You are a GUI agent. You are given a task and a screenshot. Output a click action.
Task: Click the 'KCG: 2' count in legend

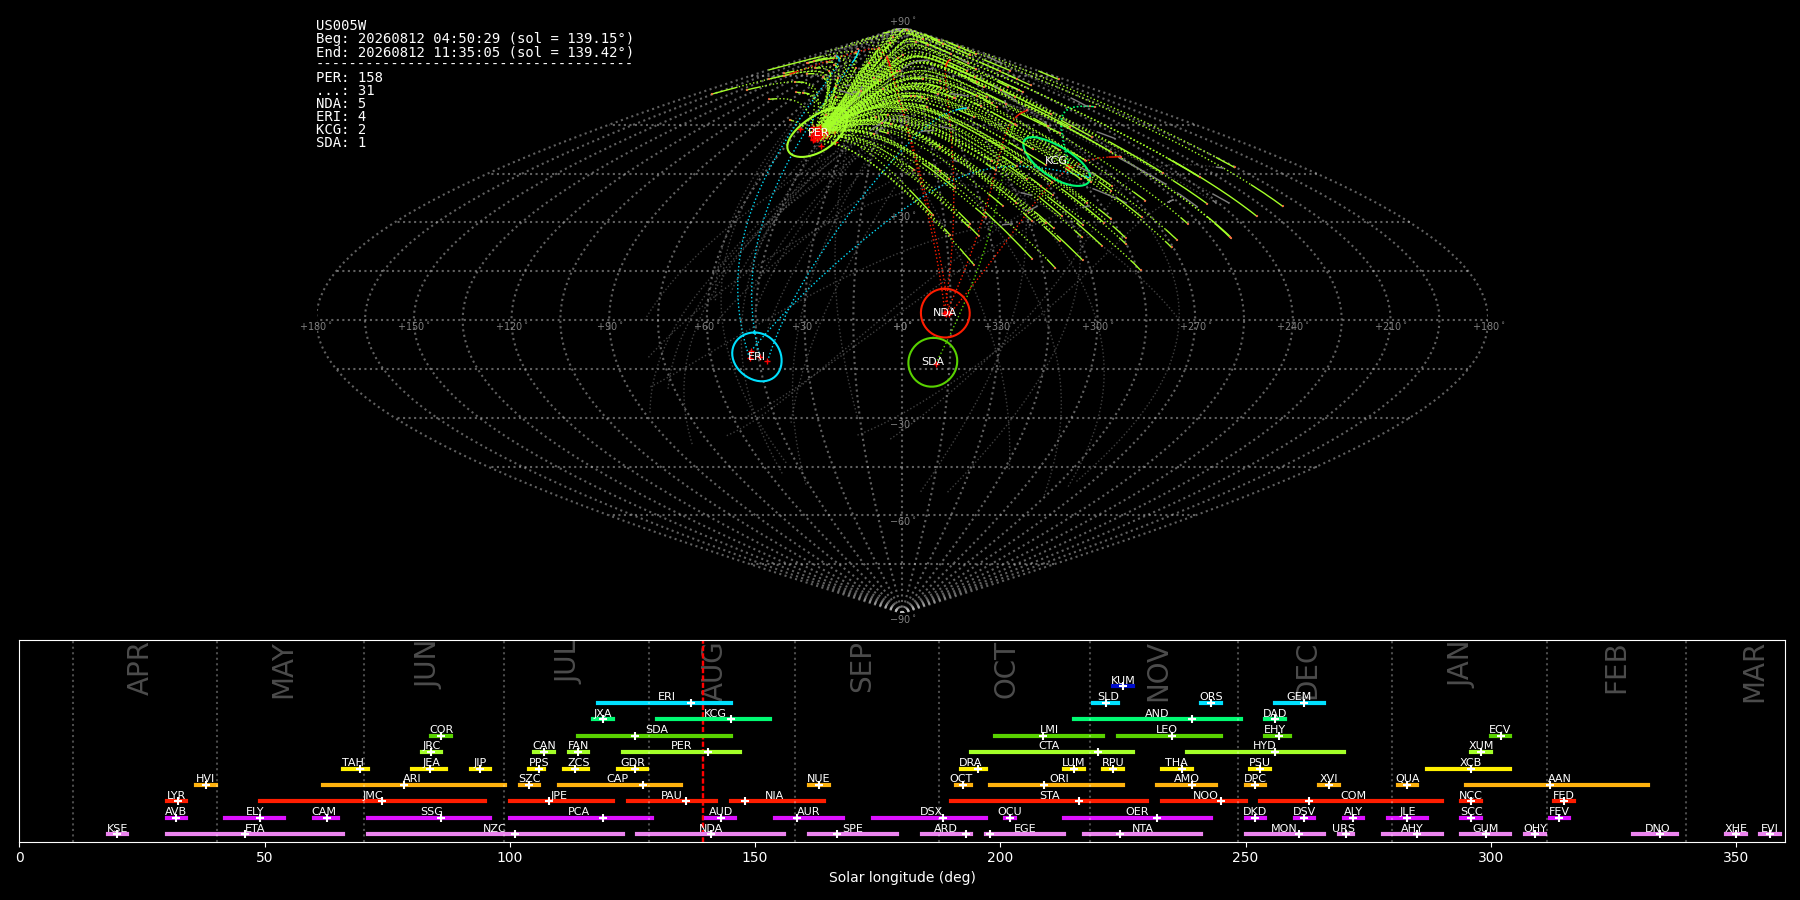[x=341, y=130]
